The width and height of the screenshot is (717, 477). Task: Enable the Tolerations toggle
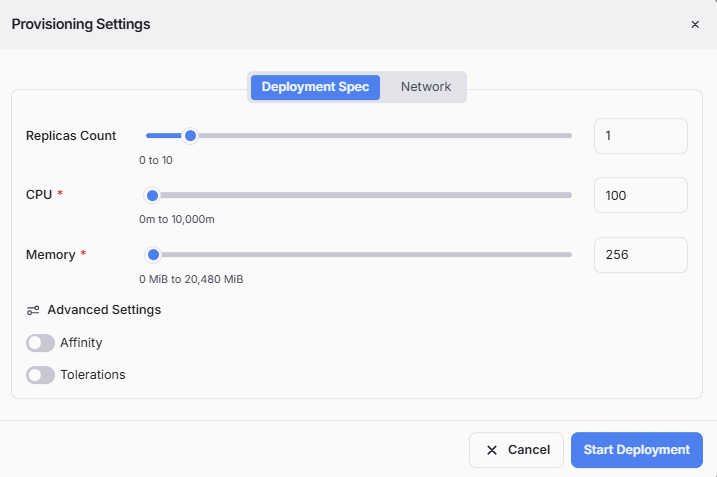[x=40, y=375]
